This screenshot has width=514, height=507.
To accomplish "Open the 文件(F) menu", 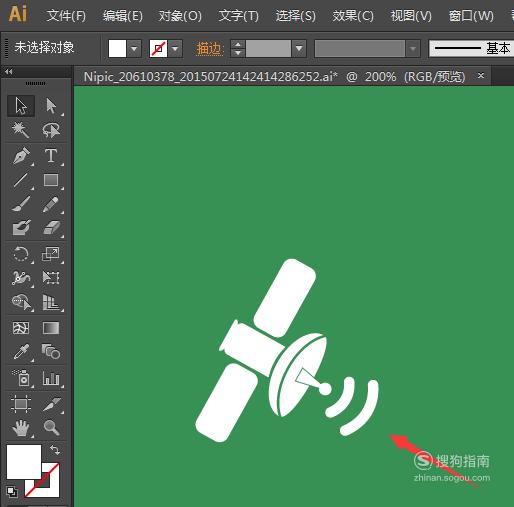I will 66,16.
